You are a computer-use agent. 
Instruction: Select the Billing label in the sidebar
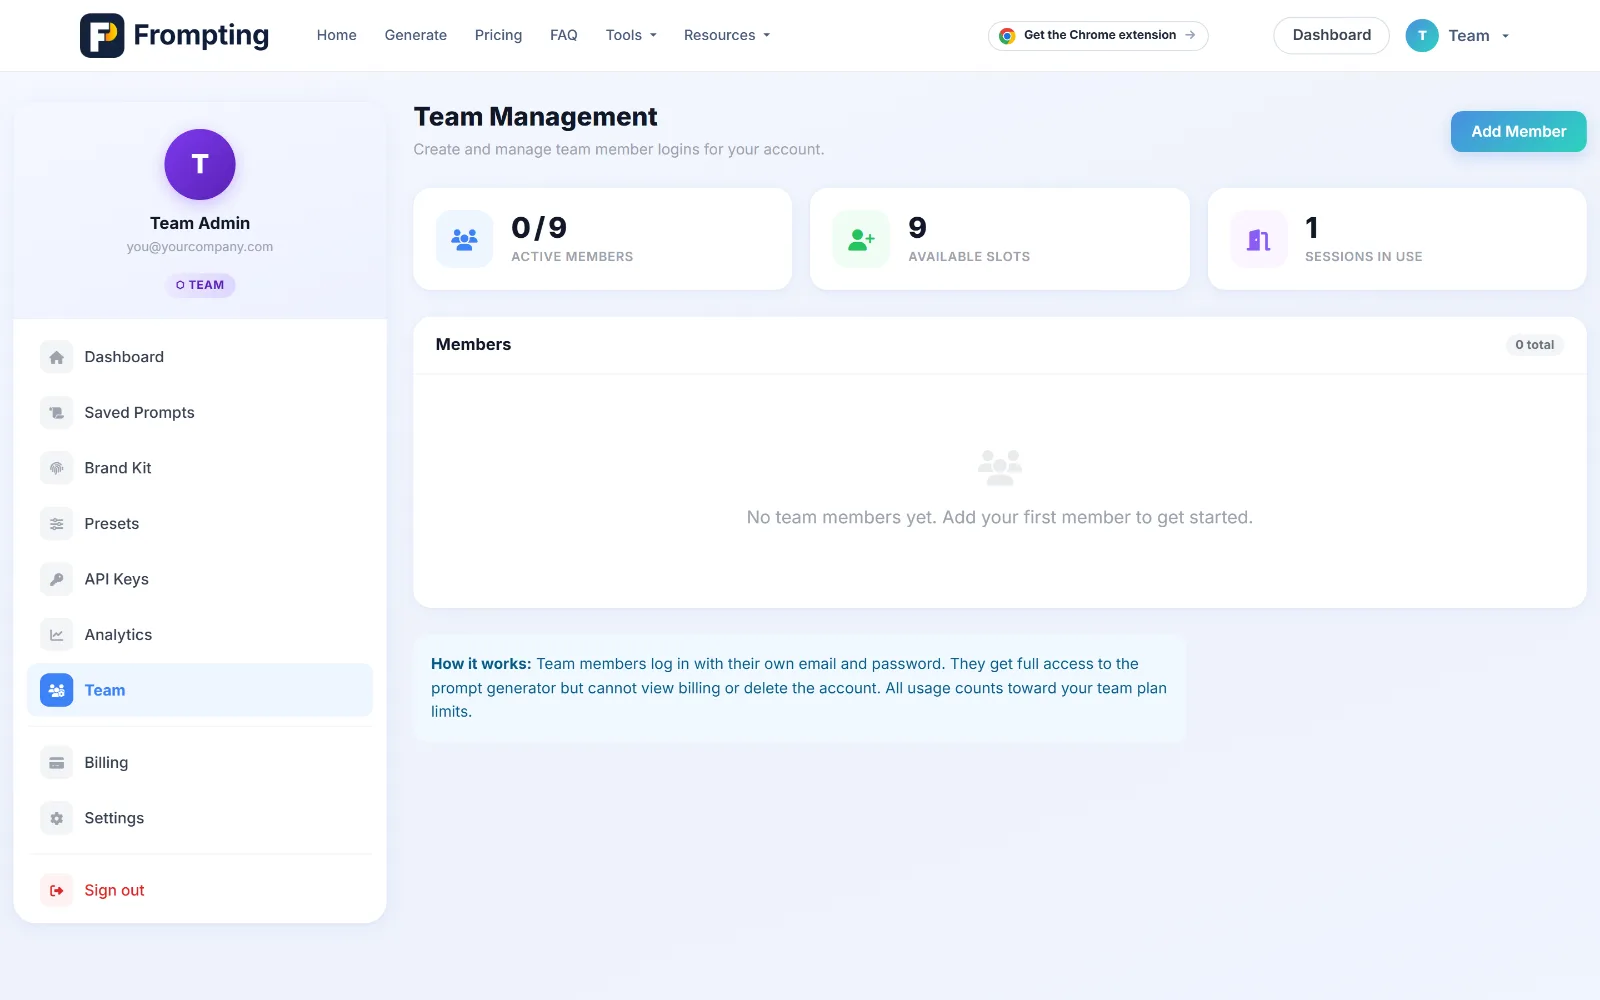pyautogui.click(x=106, y=763)
